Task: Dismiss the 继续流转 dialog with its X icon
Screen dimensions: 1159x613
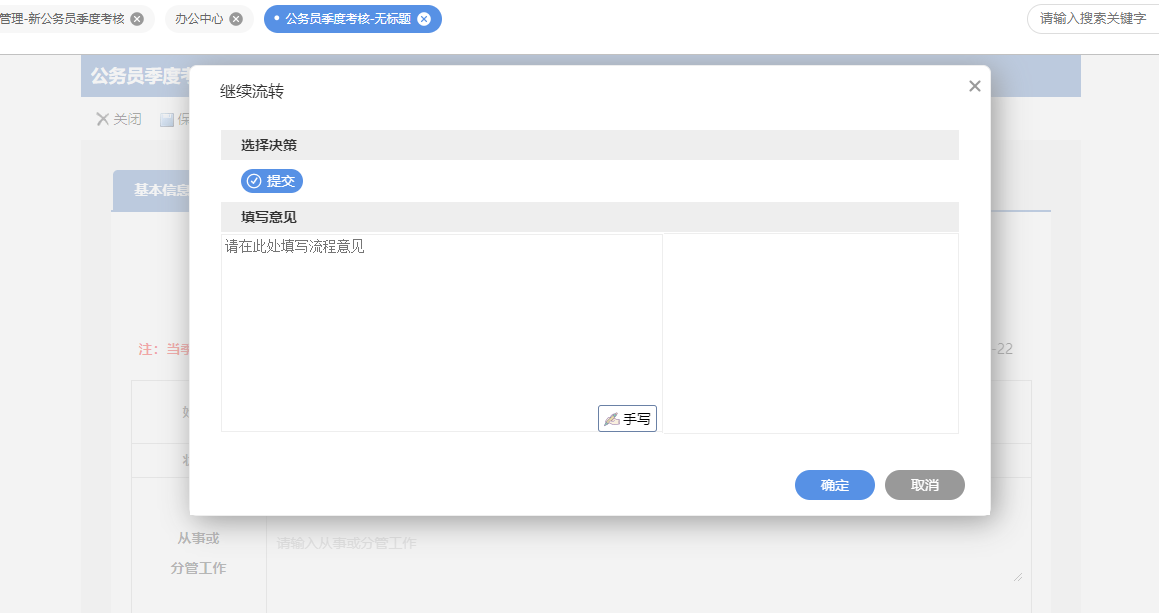Action: [975, 87]
